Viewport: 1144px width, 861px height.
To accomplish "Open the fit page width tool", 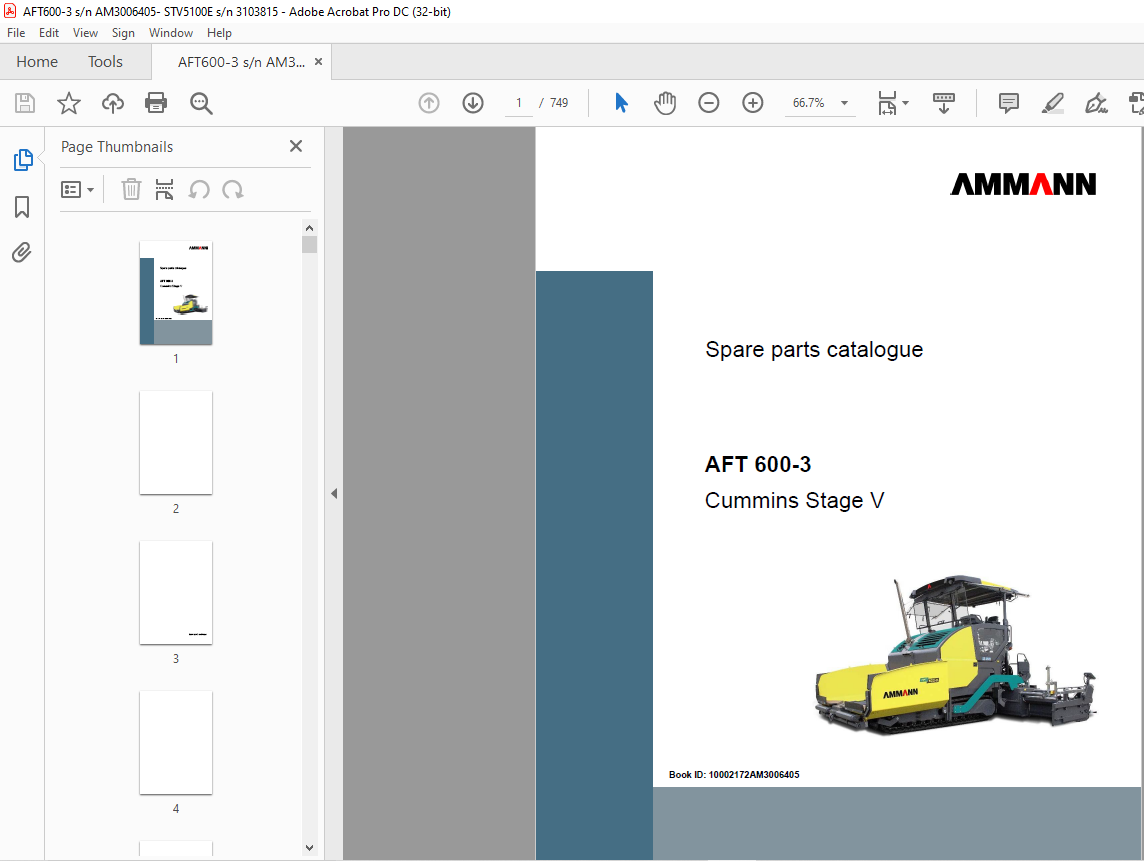I will [887, 103].
